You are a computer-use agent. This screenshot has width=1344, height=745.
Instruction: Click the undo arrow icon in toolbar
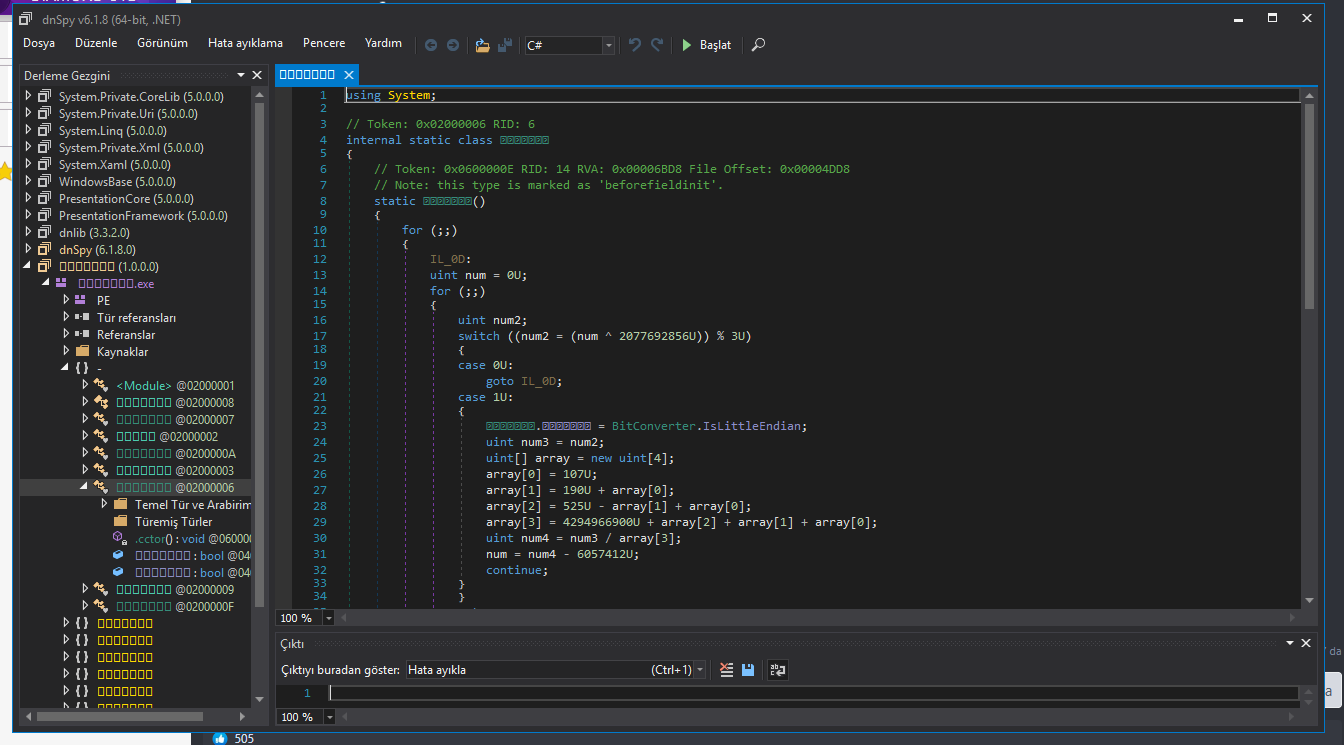pyautogui.click(x=635, y=45)
